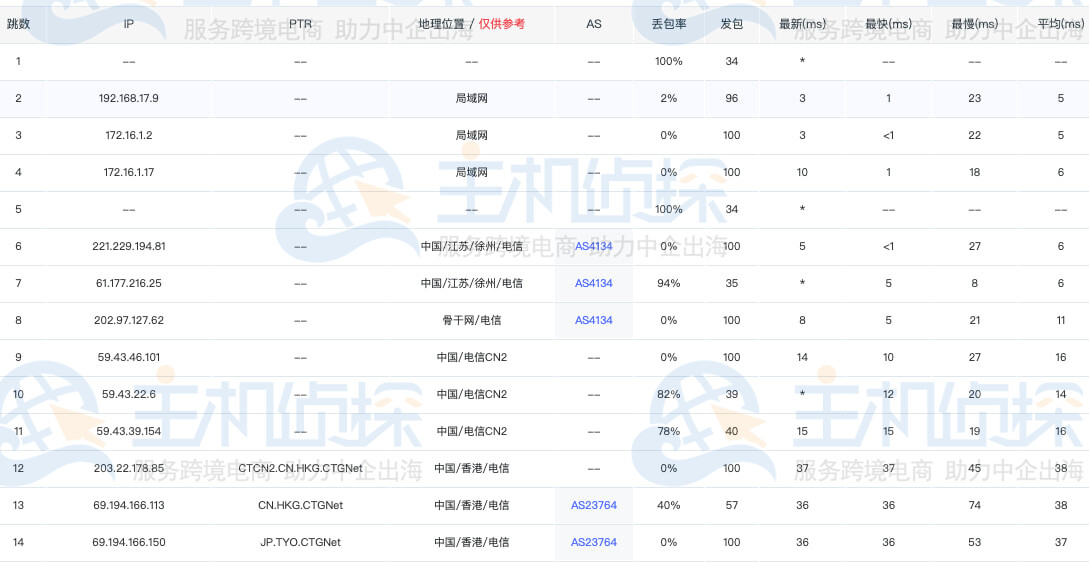
Task: Click AS4134 link for IP 202.97.127.62
Action: [x=593, y=320]
